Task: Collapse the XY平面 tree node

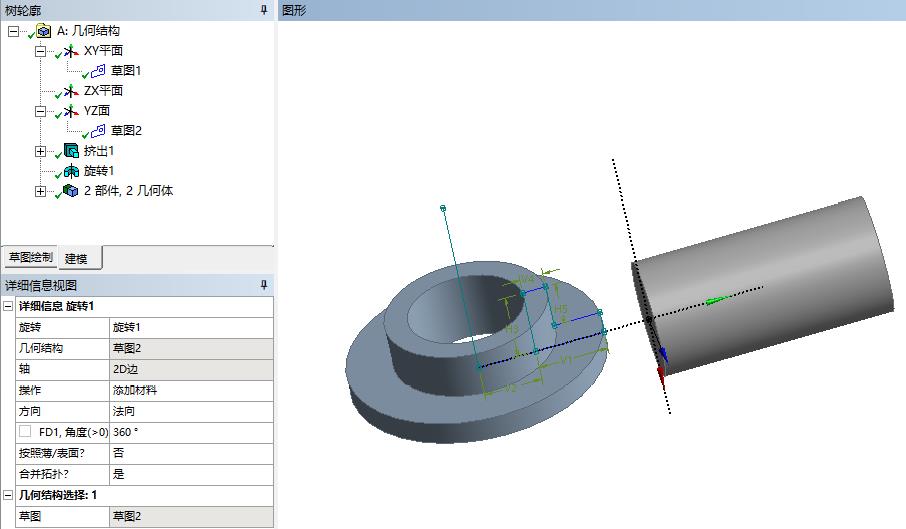Action: [40, 51]
